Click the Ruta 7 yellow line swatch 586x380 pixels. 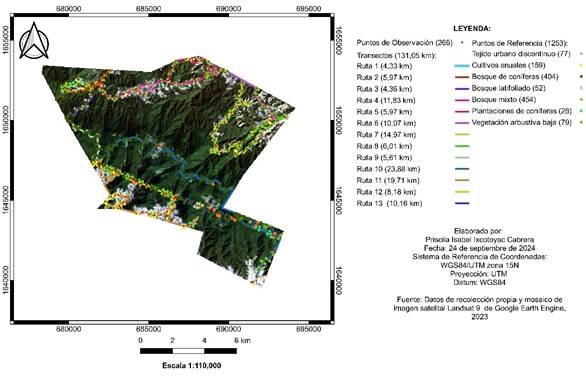coord(462,135)
